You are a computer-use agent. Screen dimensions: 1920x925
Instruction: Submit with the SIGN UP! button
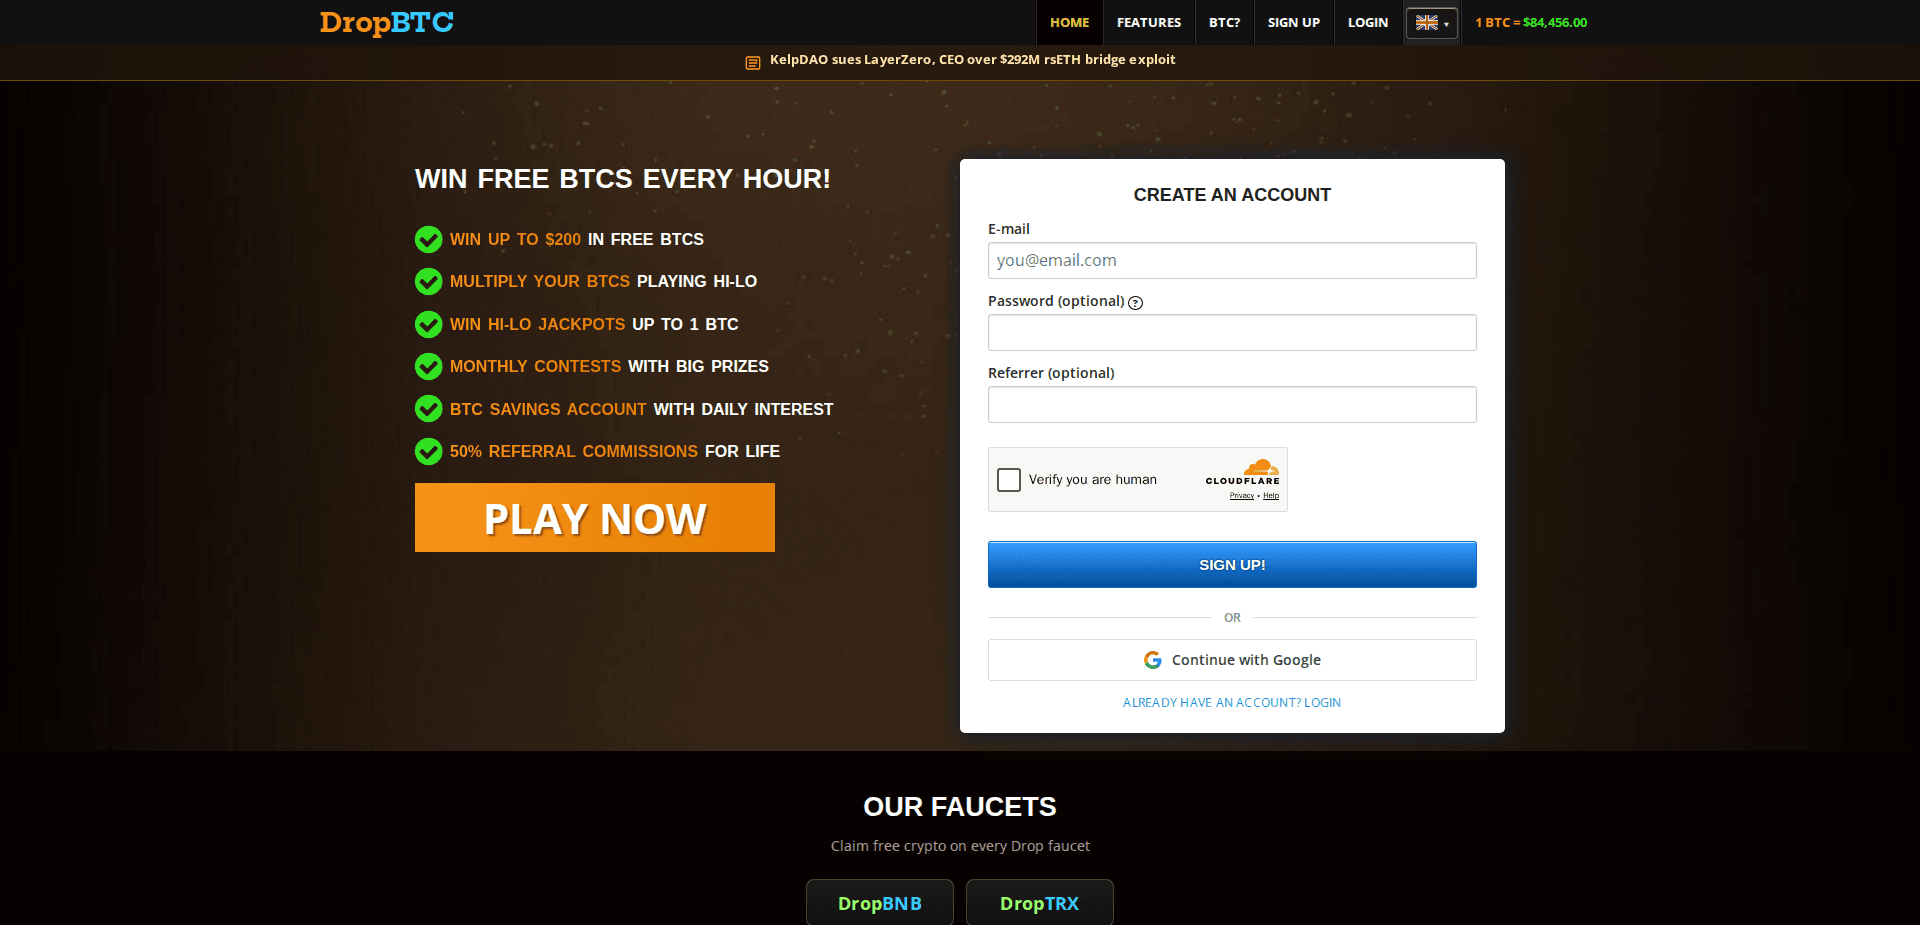[1232, 565]
